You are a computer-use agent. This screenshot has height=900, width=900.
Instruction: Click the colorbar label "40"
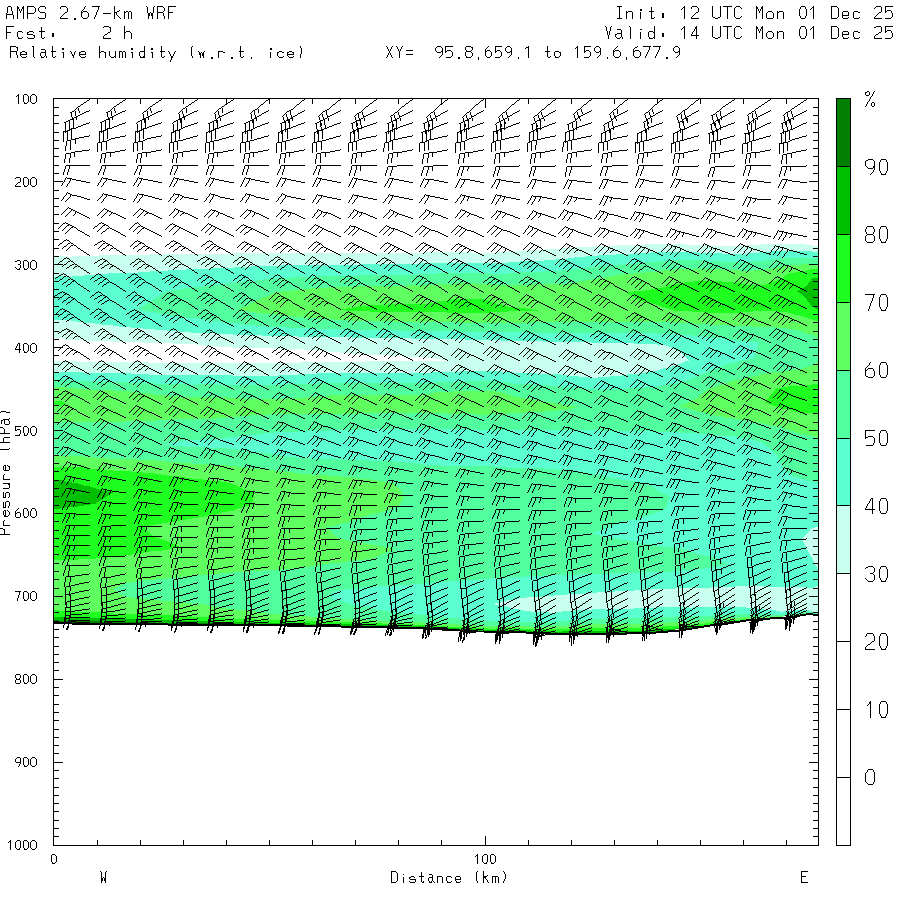coord(876,506)
